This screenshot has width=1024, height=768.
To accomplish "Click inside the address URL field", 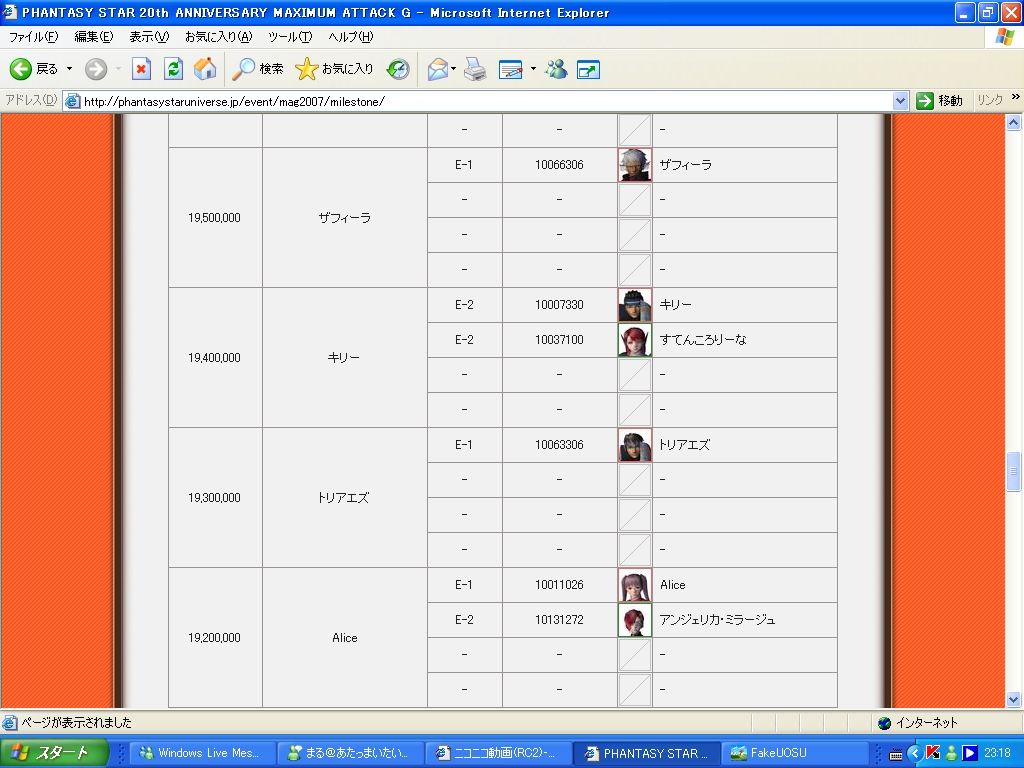I will pos(487,101).
